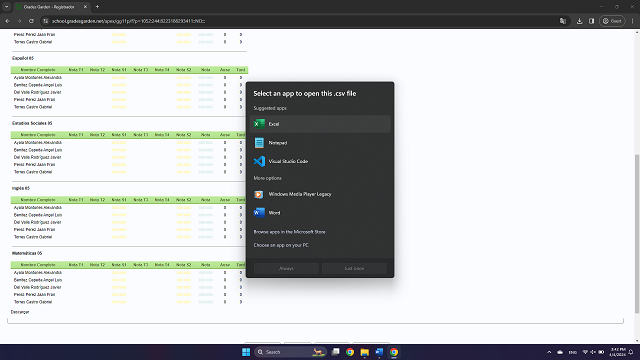Click the Matemáticas 05 section heading
Image resolution: width=640 pixels, height=360 pixels.
27,253
